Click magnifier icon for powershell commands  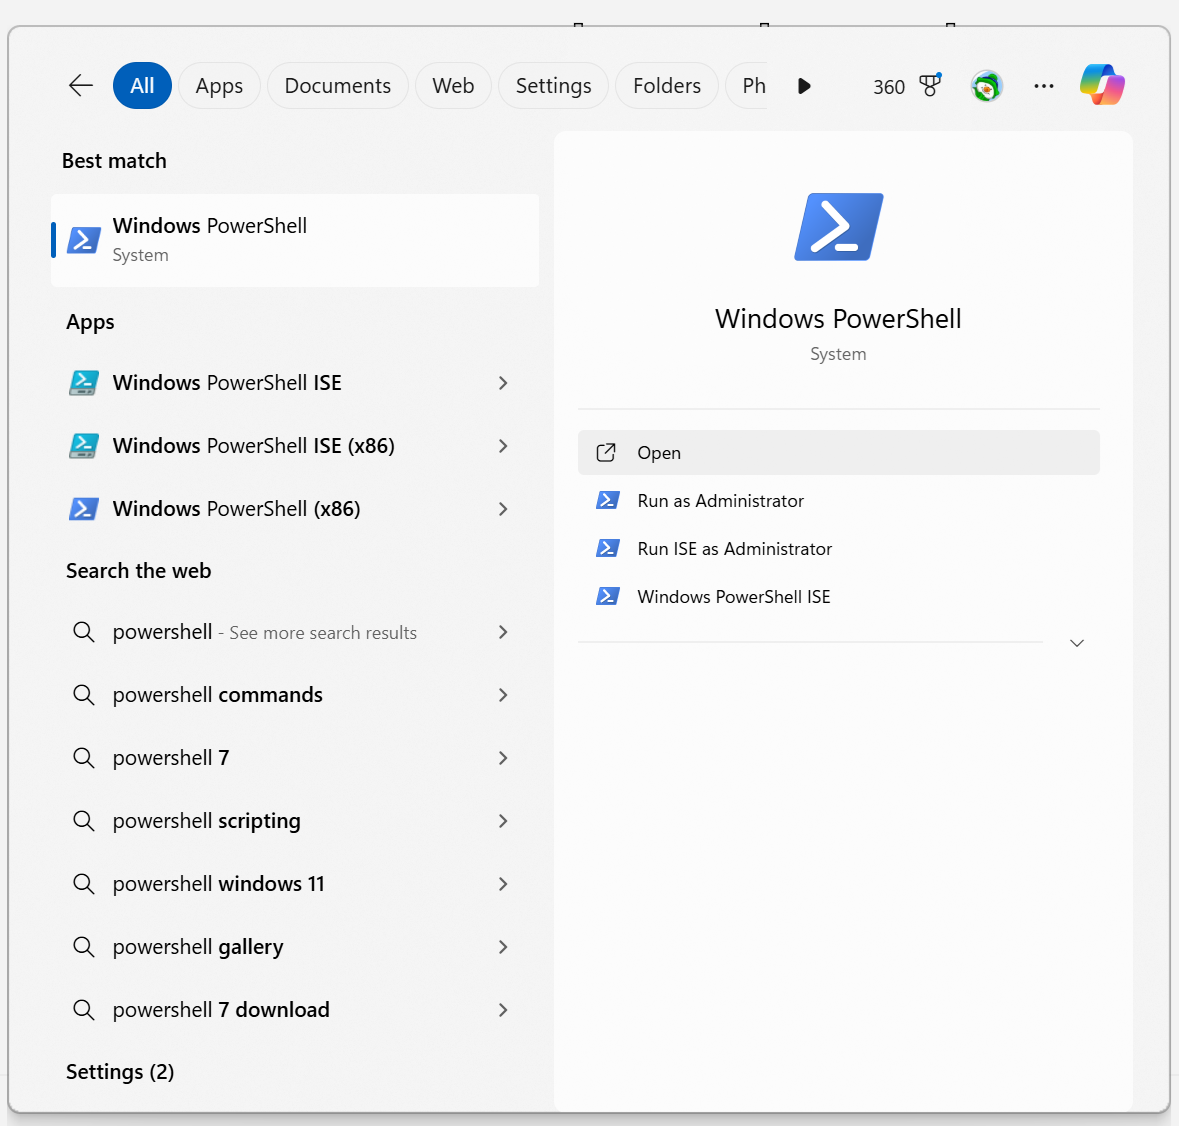point(83,695)
